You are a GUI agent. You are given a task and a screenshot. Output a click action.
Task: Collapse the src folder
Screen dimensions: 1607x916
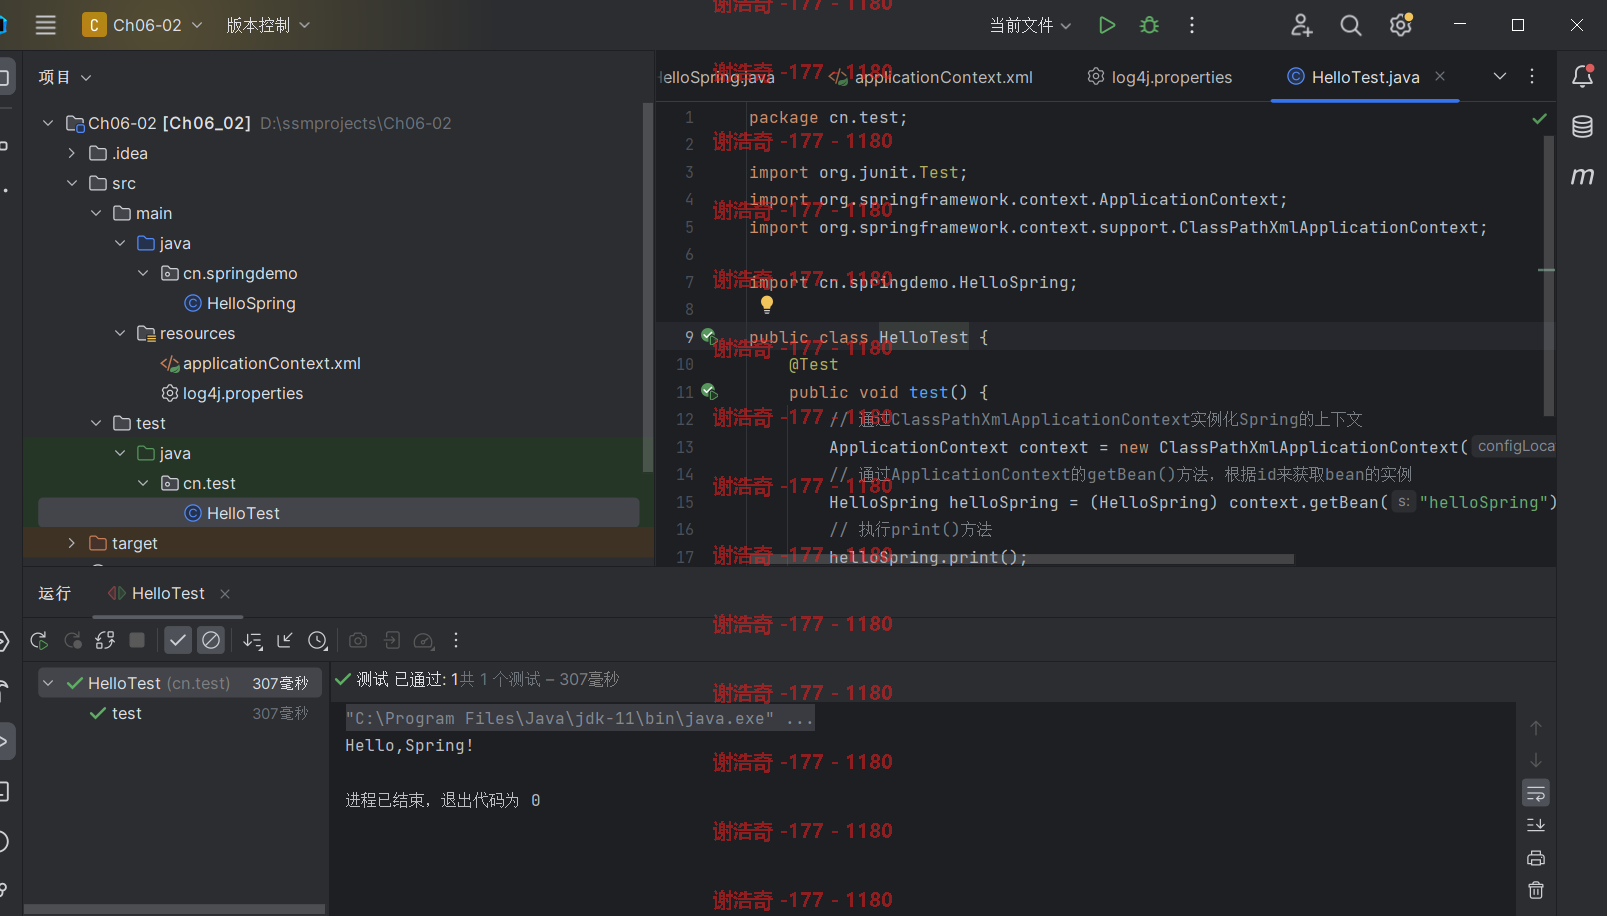pos(71,183)
